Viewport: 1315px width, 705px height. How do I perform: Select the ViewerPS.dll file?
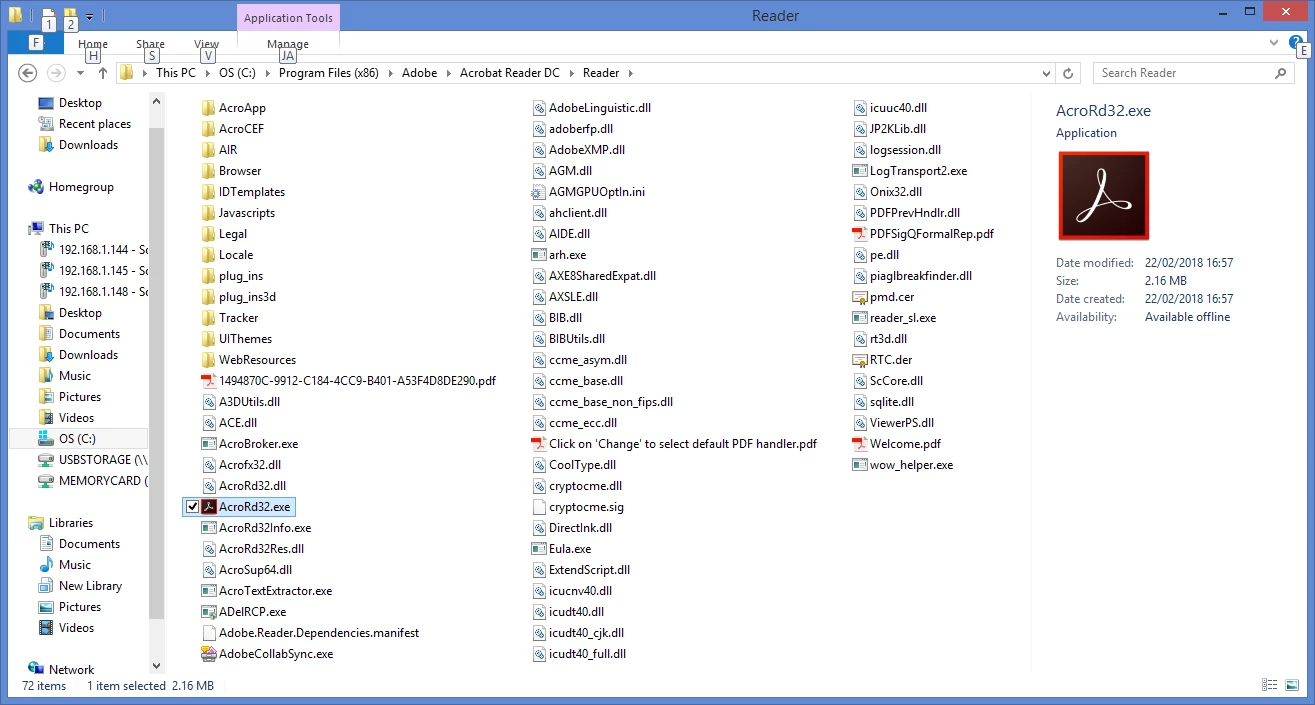pos(893,423)
